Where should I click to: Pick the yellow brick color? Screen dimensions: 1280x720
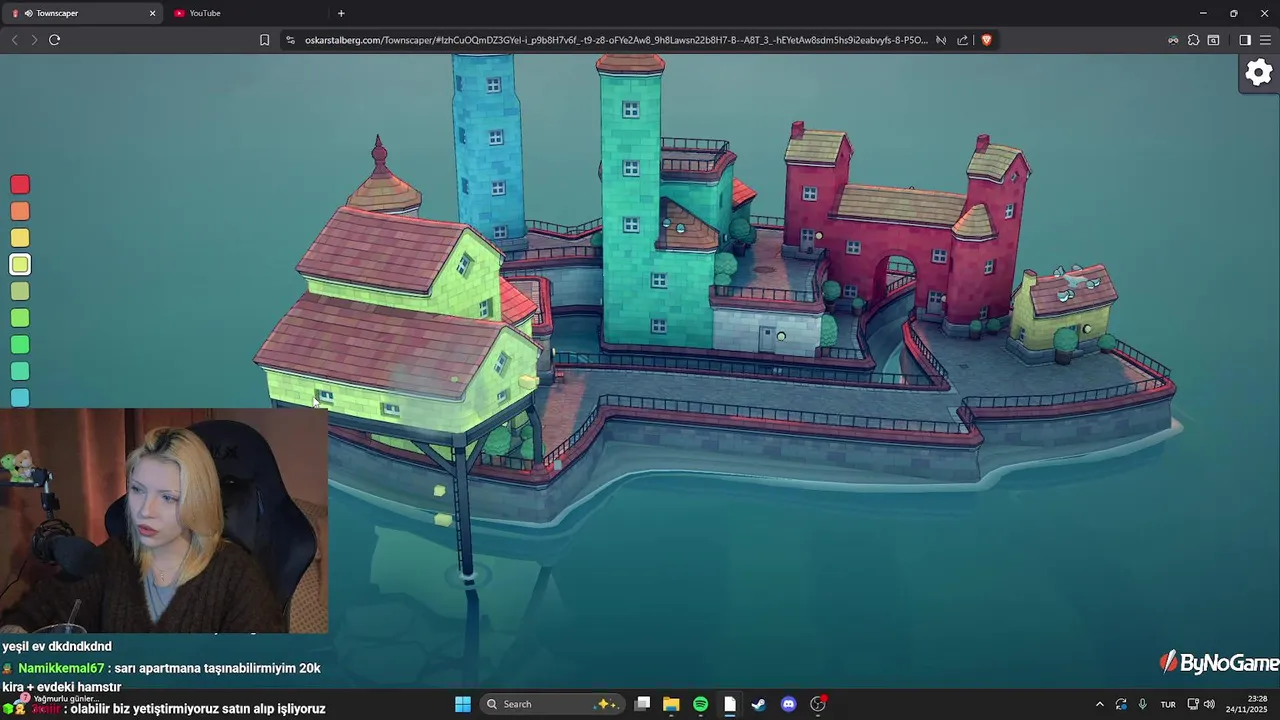(20, 238)
